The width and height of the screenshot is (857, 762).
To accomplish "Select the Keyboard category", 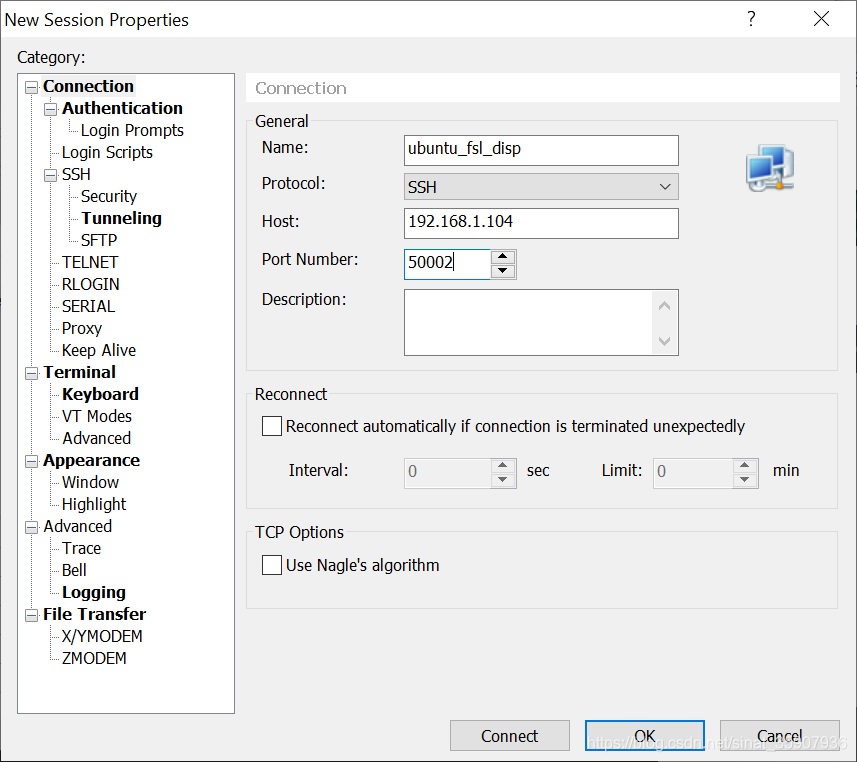I will point(101,394).
